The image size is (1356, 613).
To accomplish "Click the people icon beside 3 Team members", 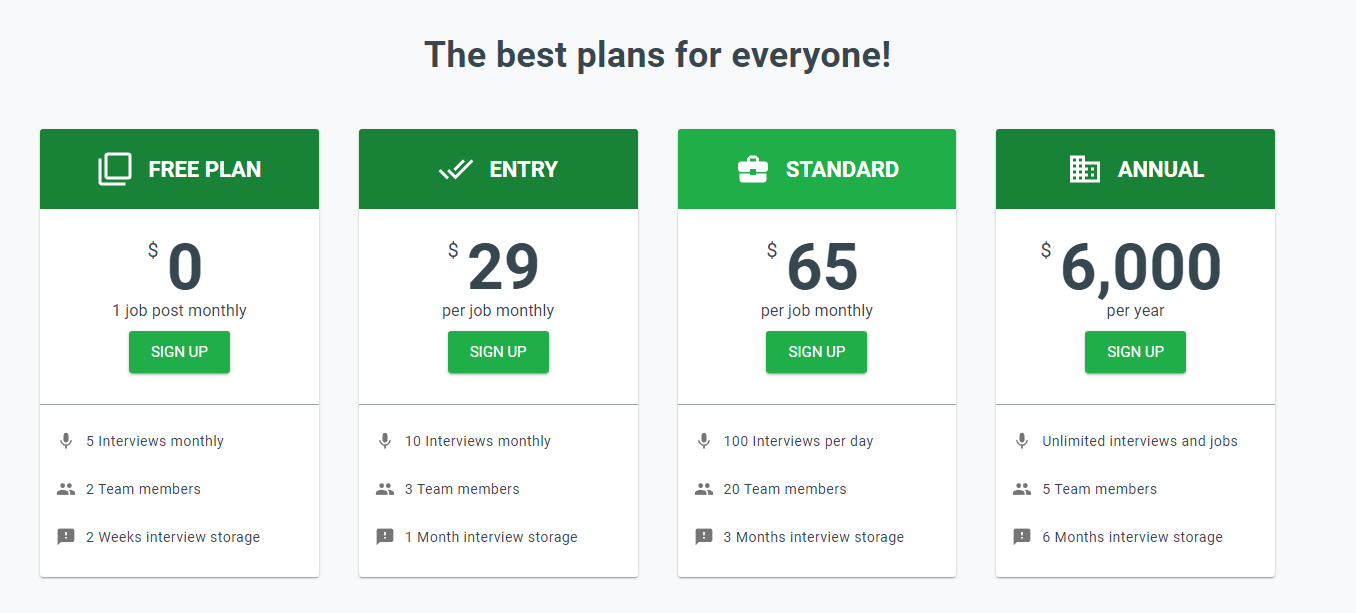I will click(x=385, y=489).
